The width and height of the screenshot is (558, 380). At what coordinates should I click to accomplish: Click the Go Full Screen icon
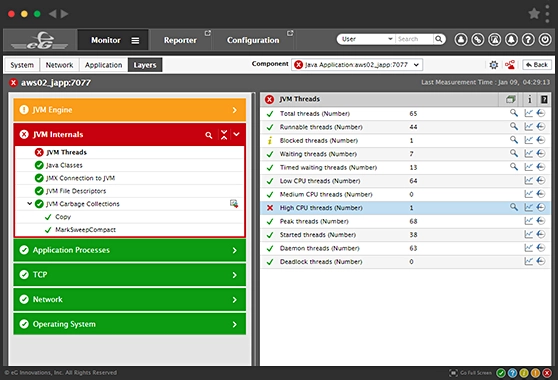tap(453, 373)
